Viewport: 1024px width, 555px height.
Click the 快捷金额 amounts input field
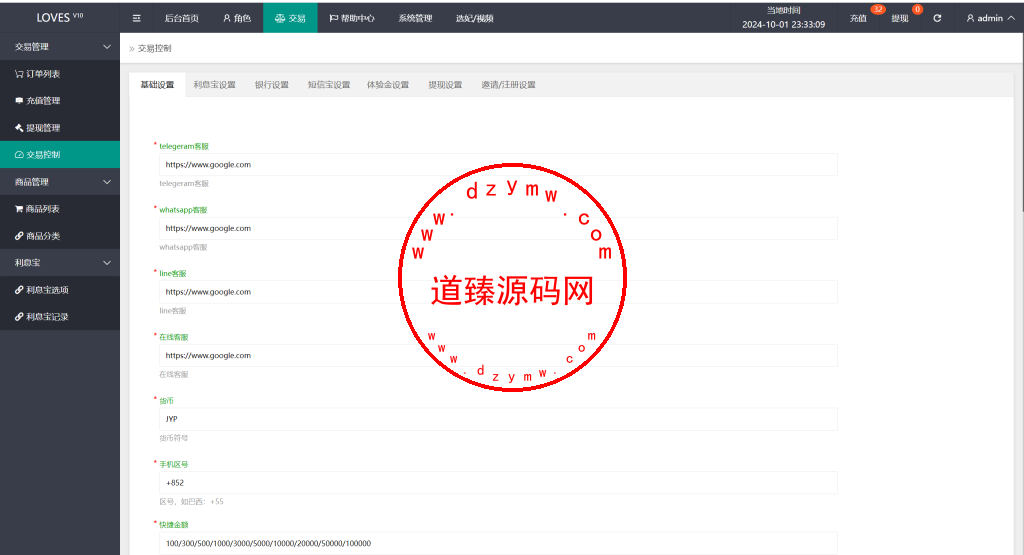pos(498,543)
